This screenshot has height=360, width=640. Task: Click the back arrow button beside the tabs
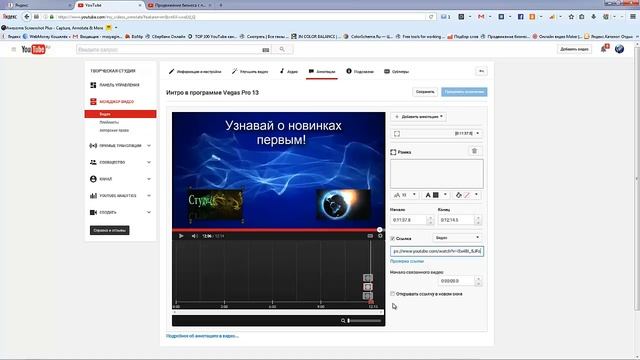coord(481,71)
